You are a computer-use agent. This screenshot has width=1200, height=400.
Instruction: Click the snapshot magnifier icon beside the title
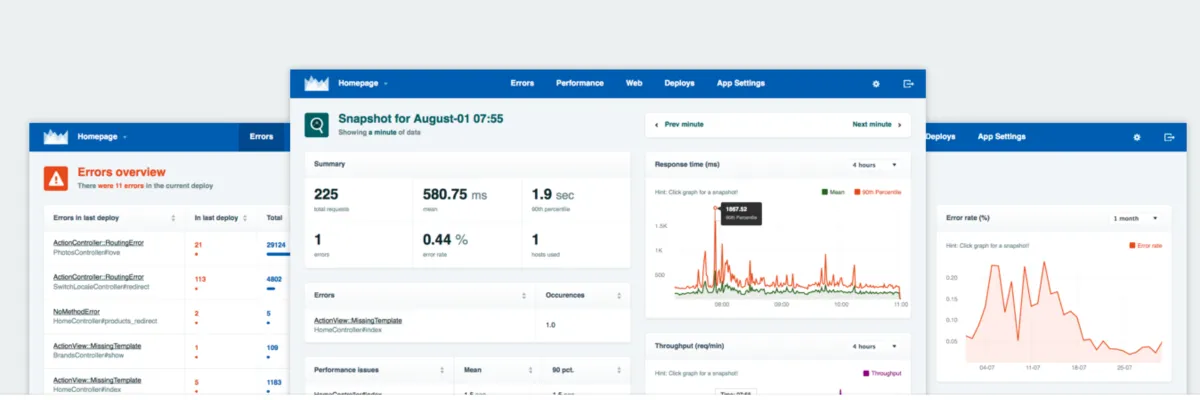coord(317,125)
